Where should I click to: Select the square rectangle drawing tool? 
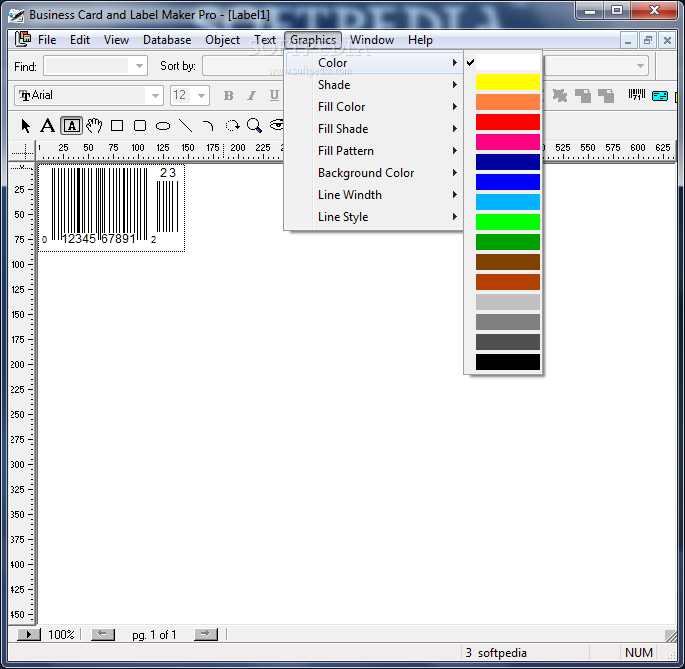[x=117, y=126]
